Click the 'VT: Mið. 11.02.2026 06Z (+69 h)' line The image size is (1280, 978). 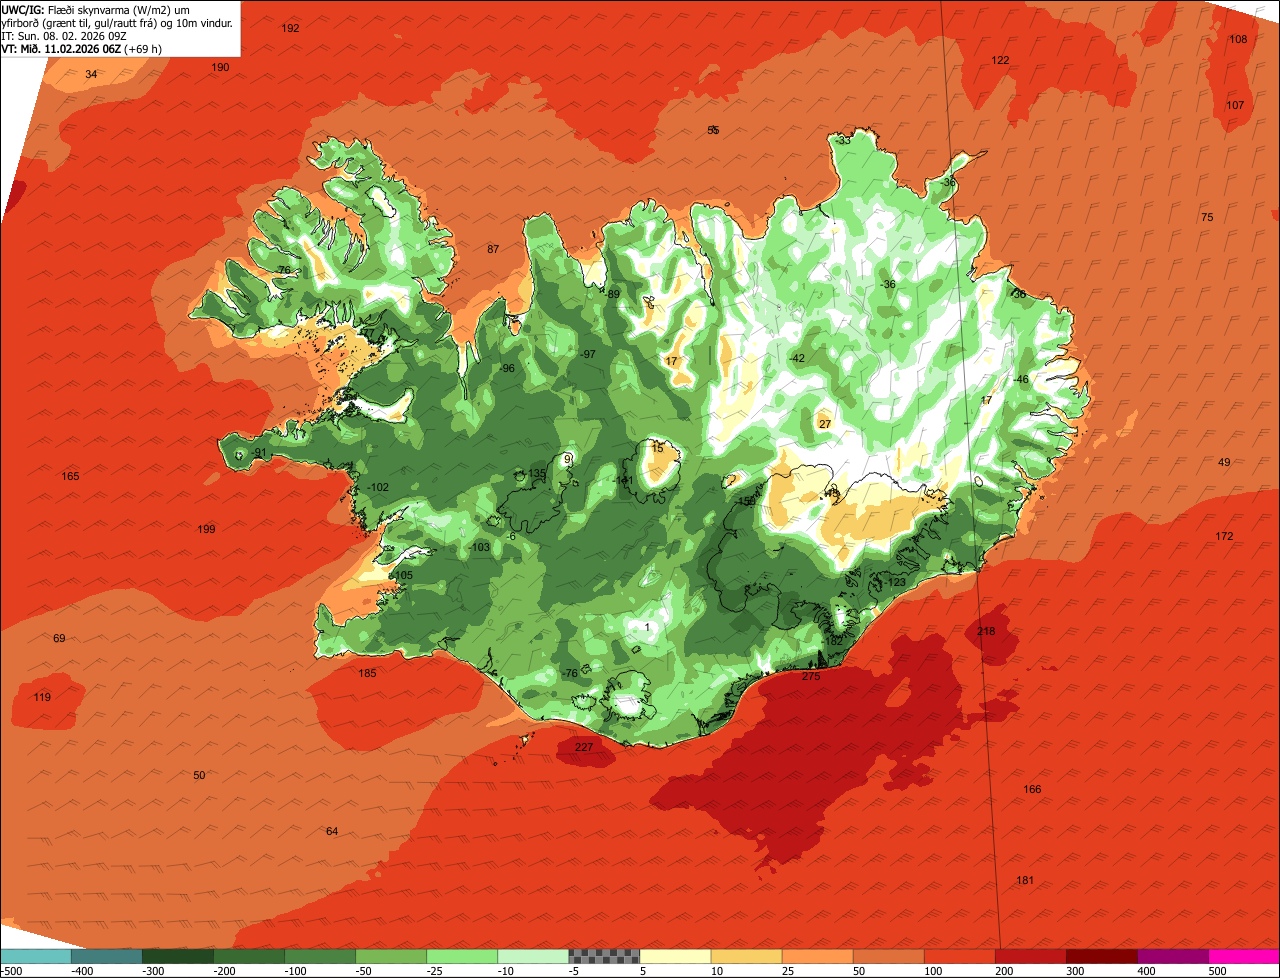tap(82, 48)
